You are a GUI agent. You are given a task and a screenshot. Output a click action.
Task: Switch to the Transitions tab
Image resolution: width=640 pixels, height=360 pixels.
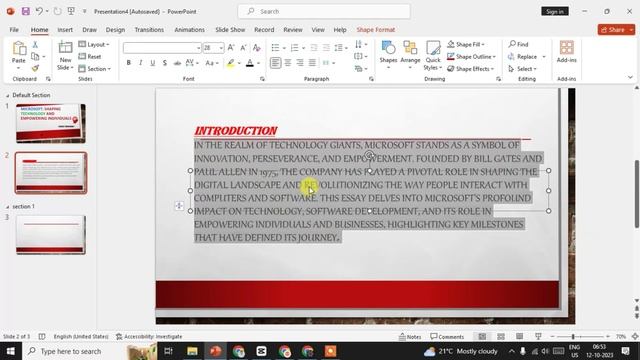tap(149, 30)
